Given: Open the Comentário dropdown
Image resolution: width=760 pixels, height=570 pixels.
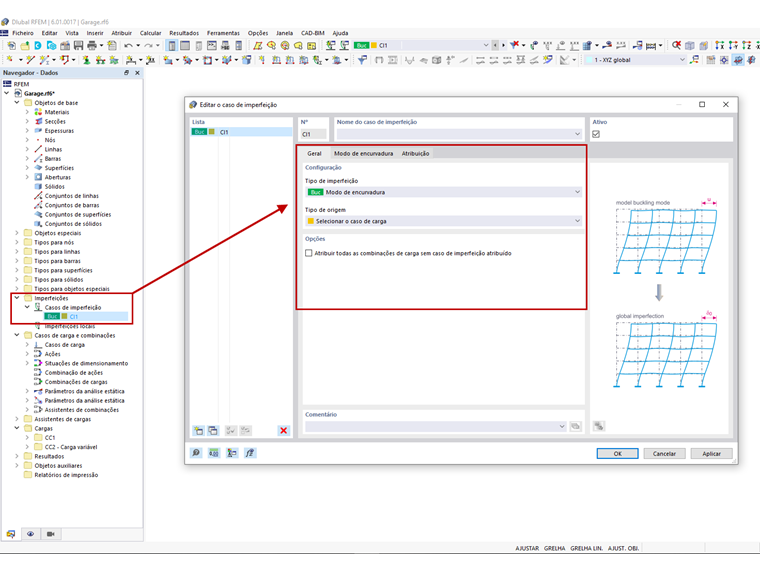Looking at the screenshot, I should 435,427.
